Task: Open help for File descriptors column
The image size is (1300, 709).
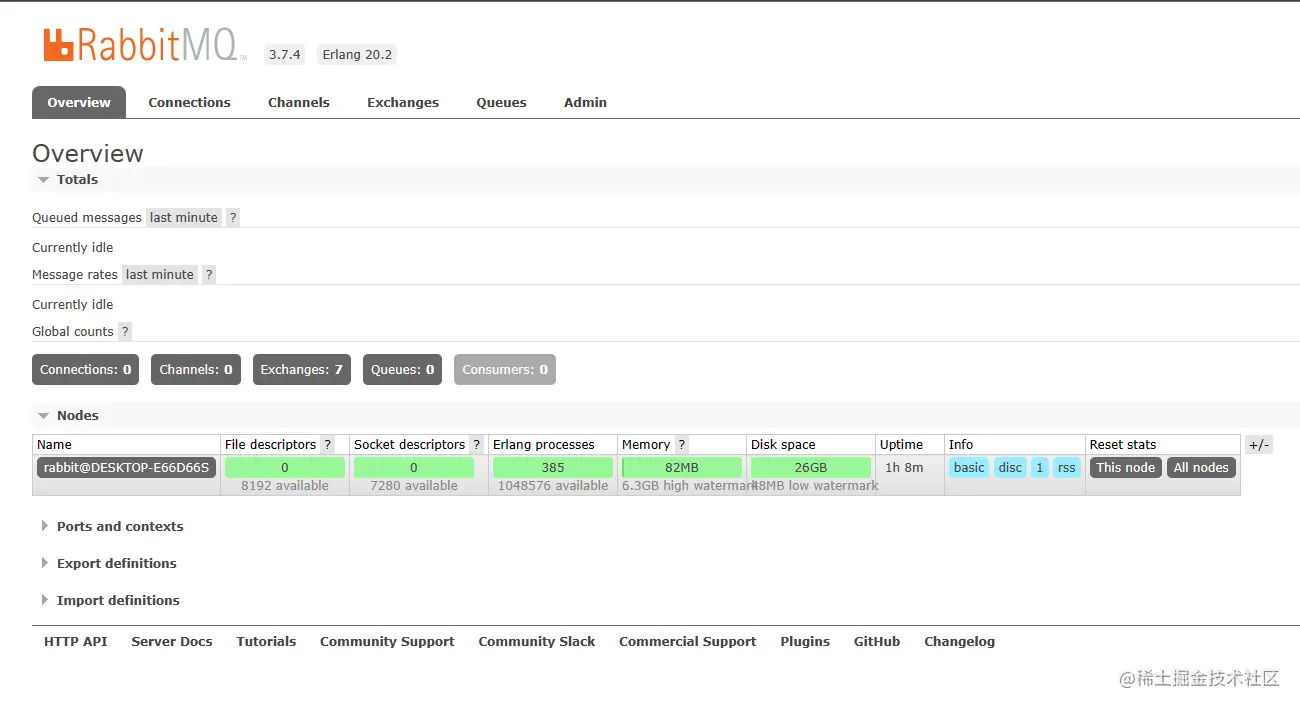Action: (x=328, y=445)
